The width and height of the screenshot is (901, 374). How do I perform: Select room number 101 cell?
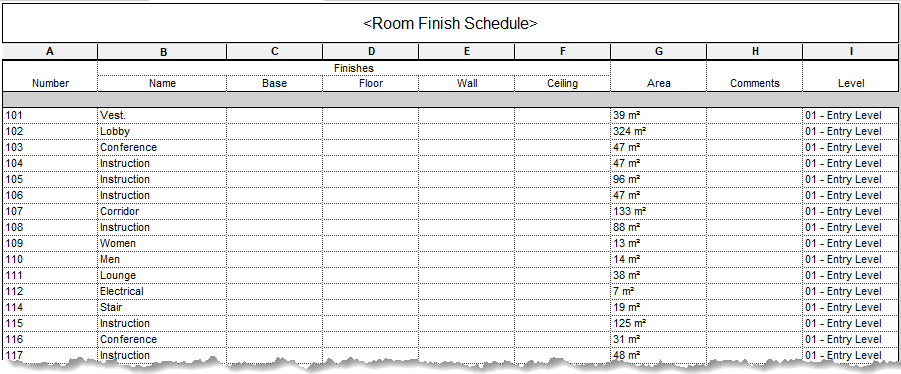point(50,115)
